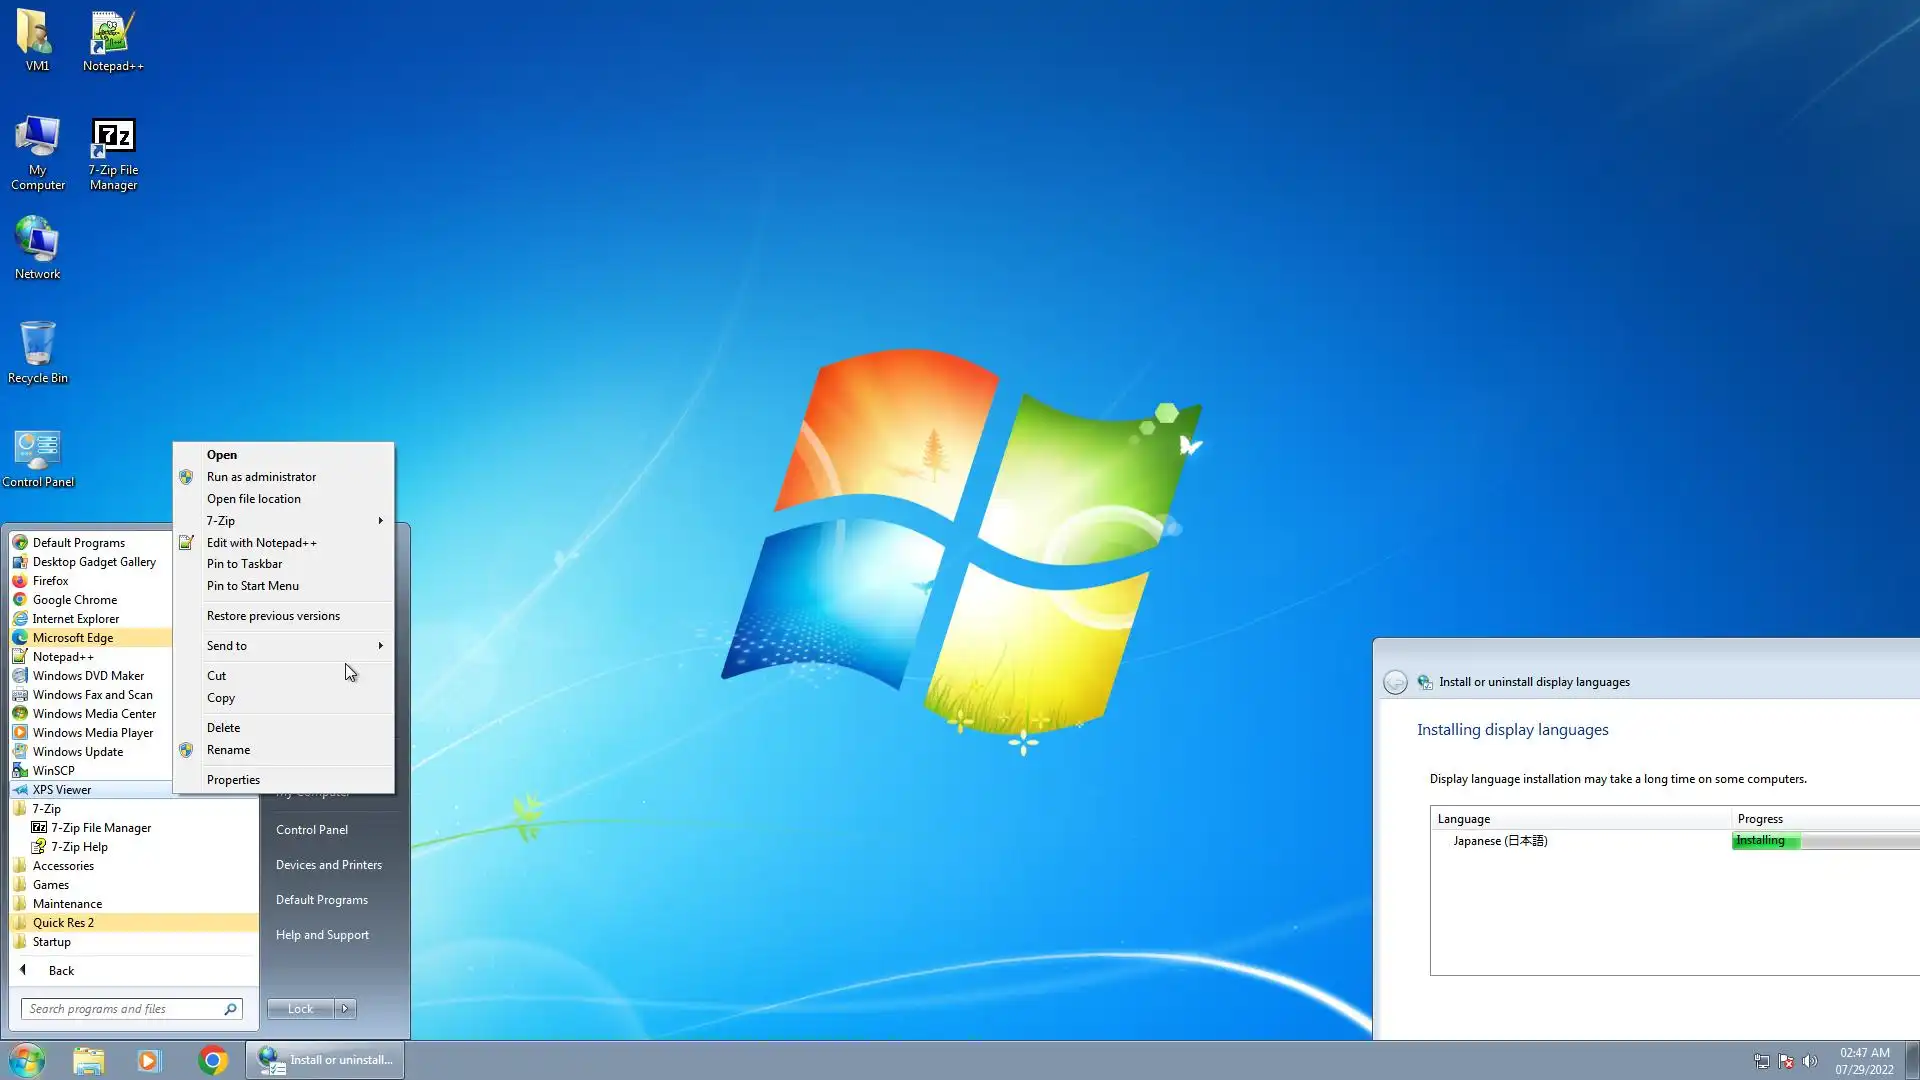Open the Windows Explorer taskbar icon
This screenshot has height=1080, width=1920.
pyautogui.click(x=88, y=1060)
